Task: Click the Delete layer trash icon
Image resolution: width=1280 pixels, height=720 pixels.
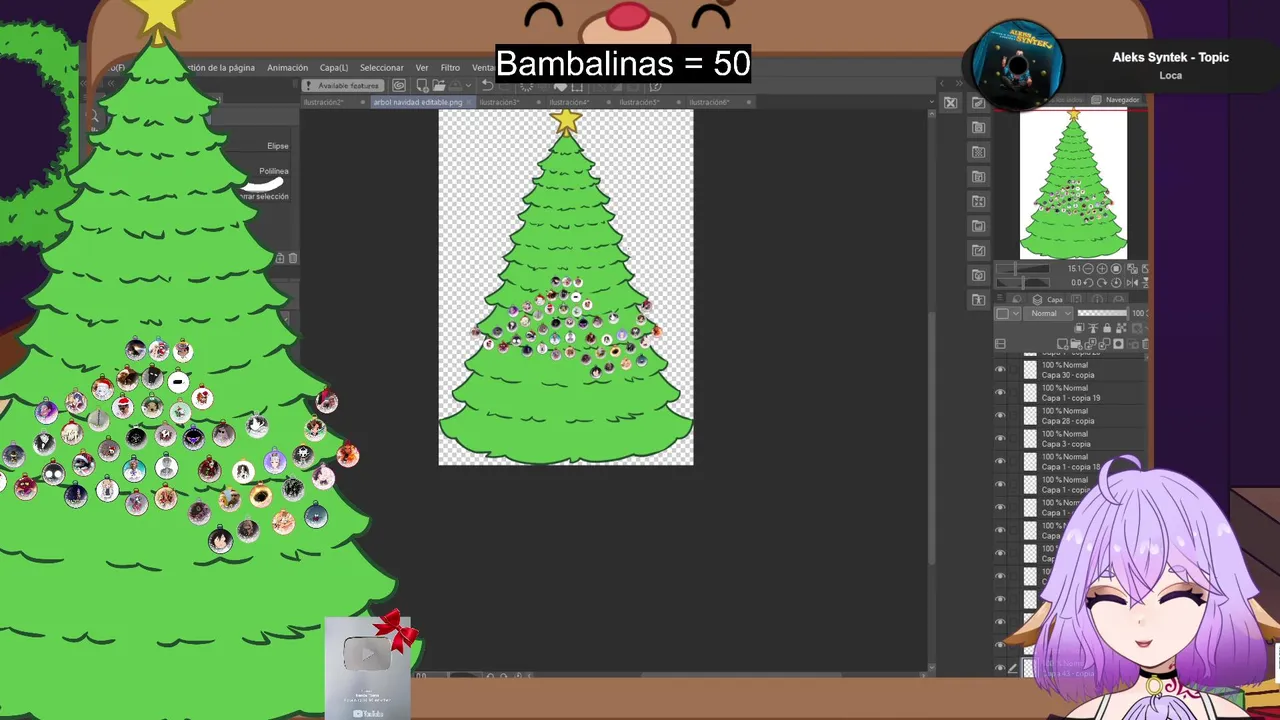Action: (1146, 344)
